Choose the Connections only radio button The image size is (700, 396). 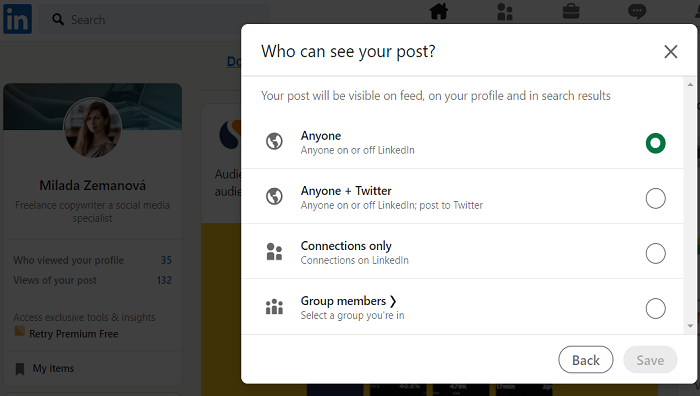click(655, 253)
